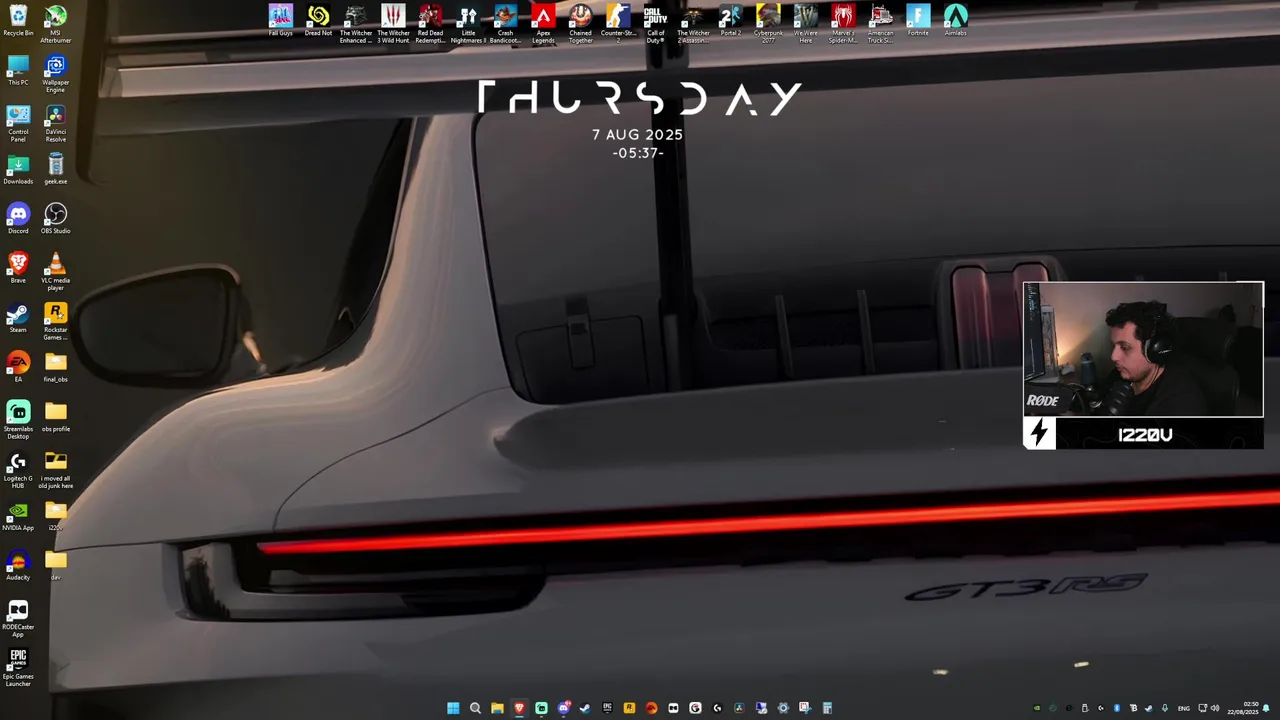Open the 'i moved all old junk here' folder
1280x720 pixels.
[56, 470]
